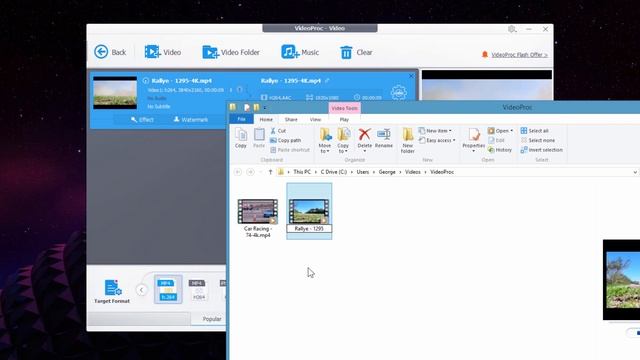Image resolution: width=640 pixels, height=360 pixels.
Task: Open quick access toolbar dropdown arrow
Action: 265,108
